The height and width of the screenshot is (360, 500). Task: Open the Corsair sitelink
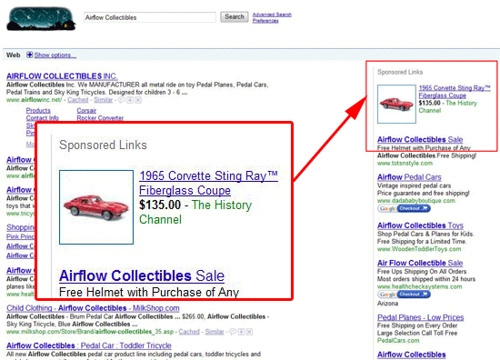(86, 110)
